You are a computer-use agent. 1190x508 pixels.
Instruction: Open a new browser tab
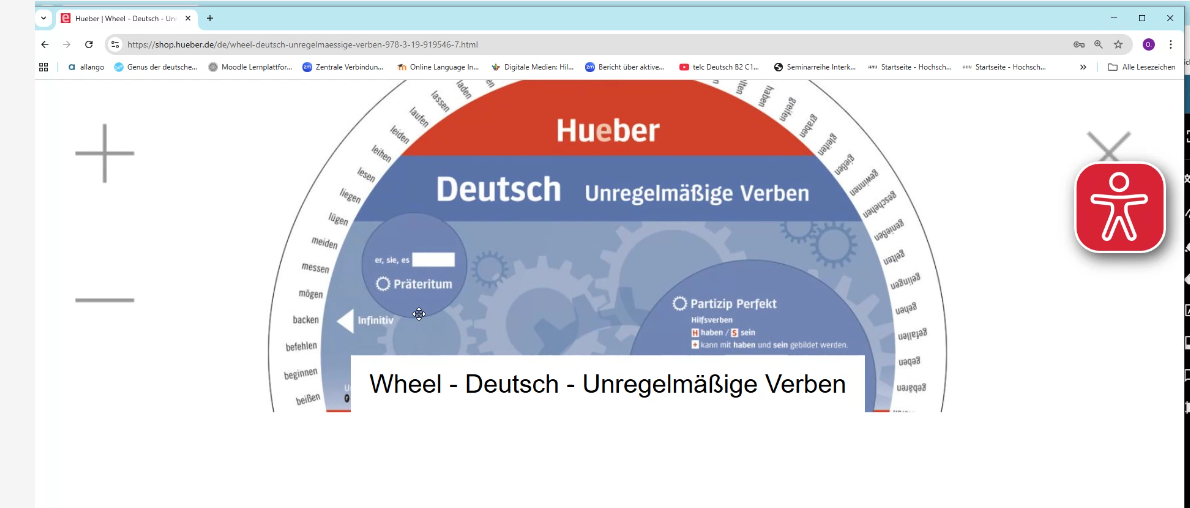point(209,18)
